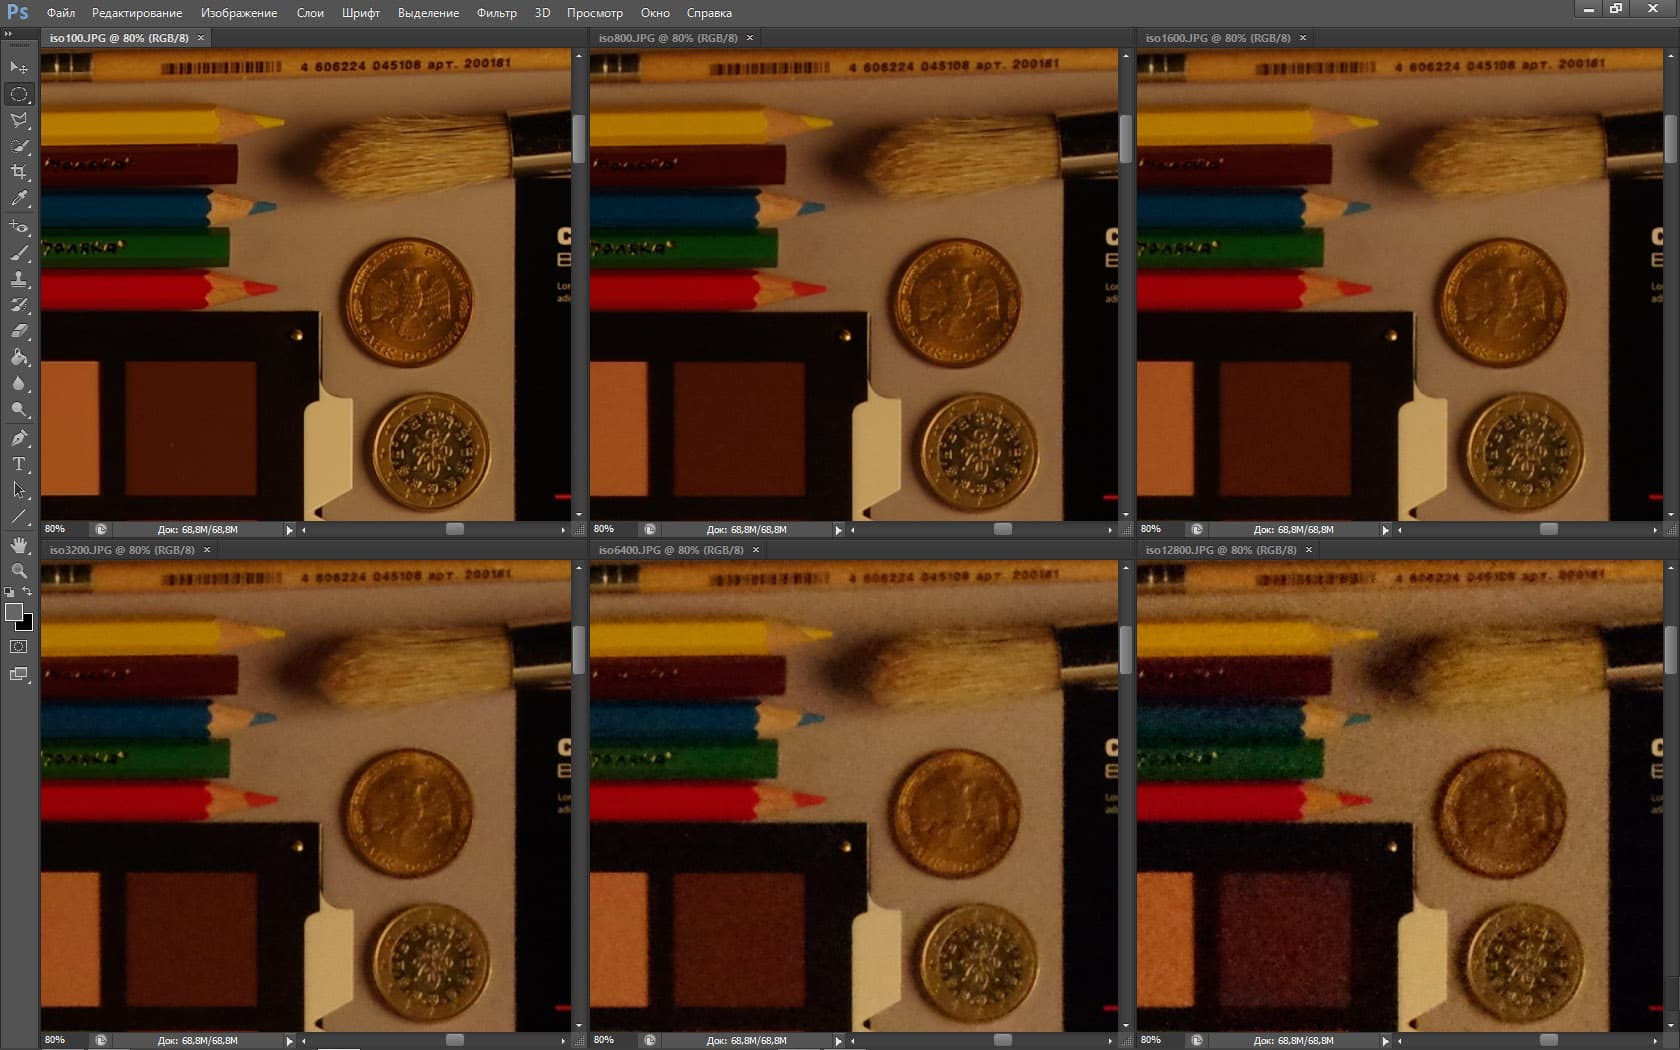Image resolution: width=1680 pixels, height=1050 pixels.
Task: Expand status bar options arrow in iso100.JPG
Action: (x=290, y=530)
